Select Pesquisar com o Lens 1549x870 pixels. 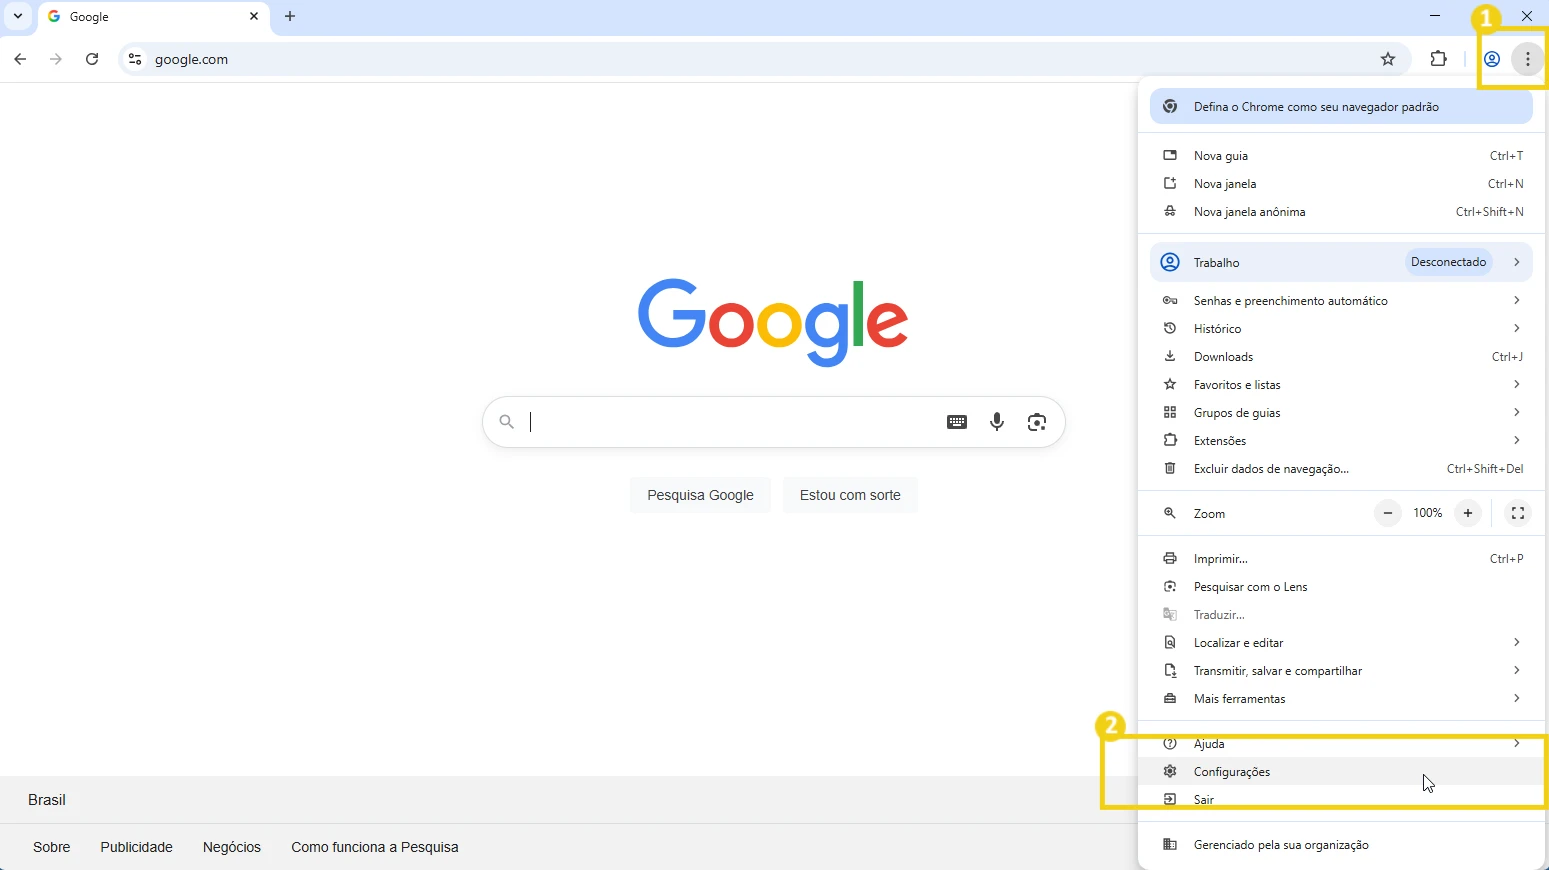click(1341, 587)
